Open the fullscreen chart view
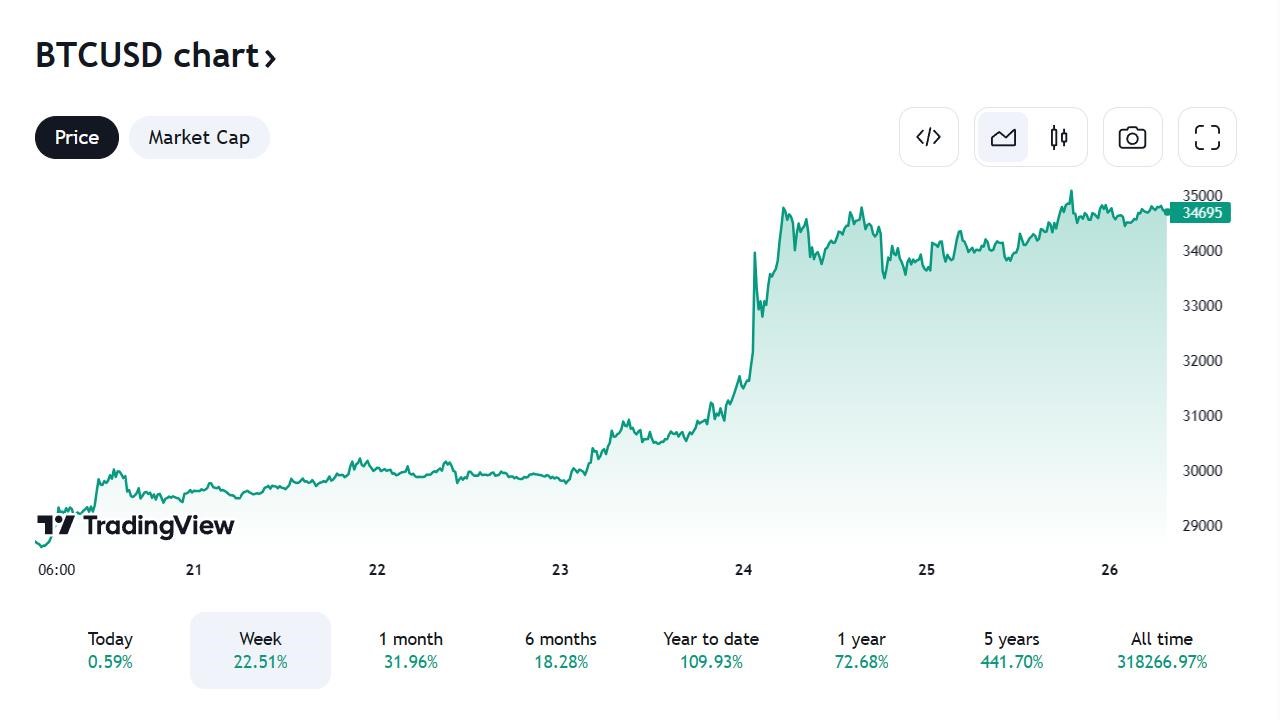 point(1207,137)
